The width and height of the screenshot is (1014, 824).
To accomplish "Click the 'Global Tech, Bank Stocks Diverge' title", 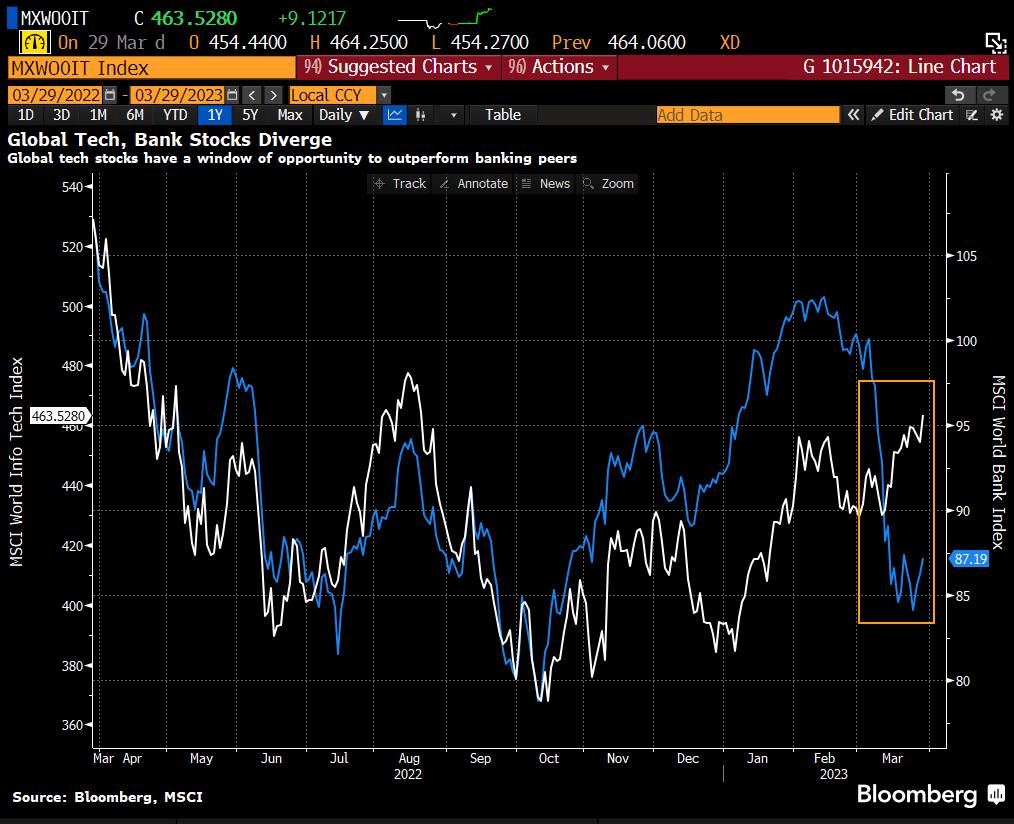I will click(169, 140).
